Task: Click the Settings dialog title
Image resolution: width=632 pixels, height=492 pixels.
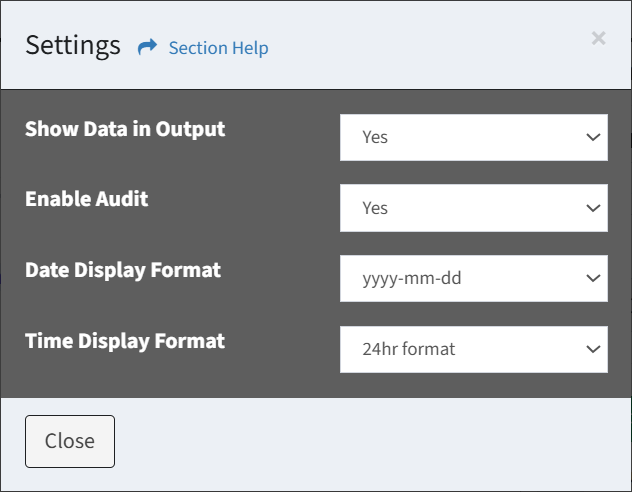Action: click(x=73, y=46)
